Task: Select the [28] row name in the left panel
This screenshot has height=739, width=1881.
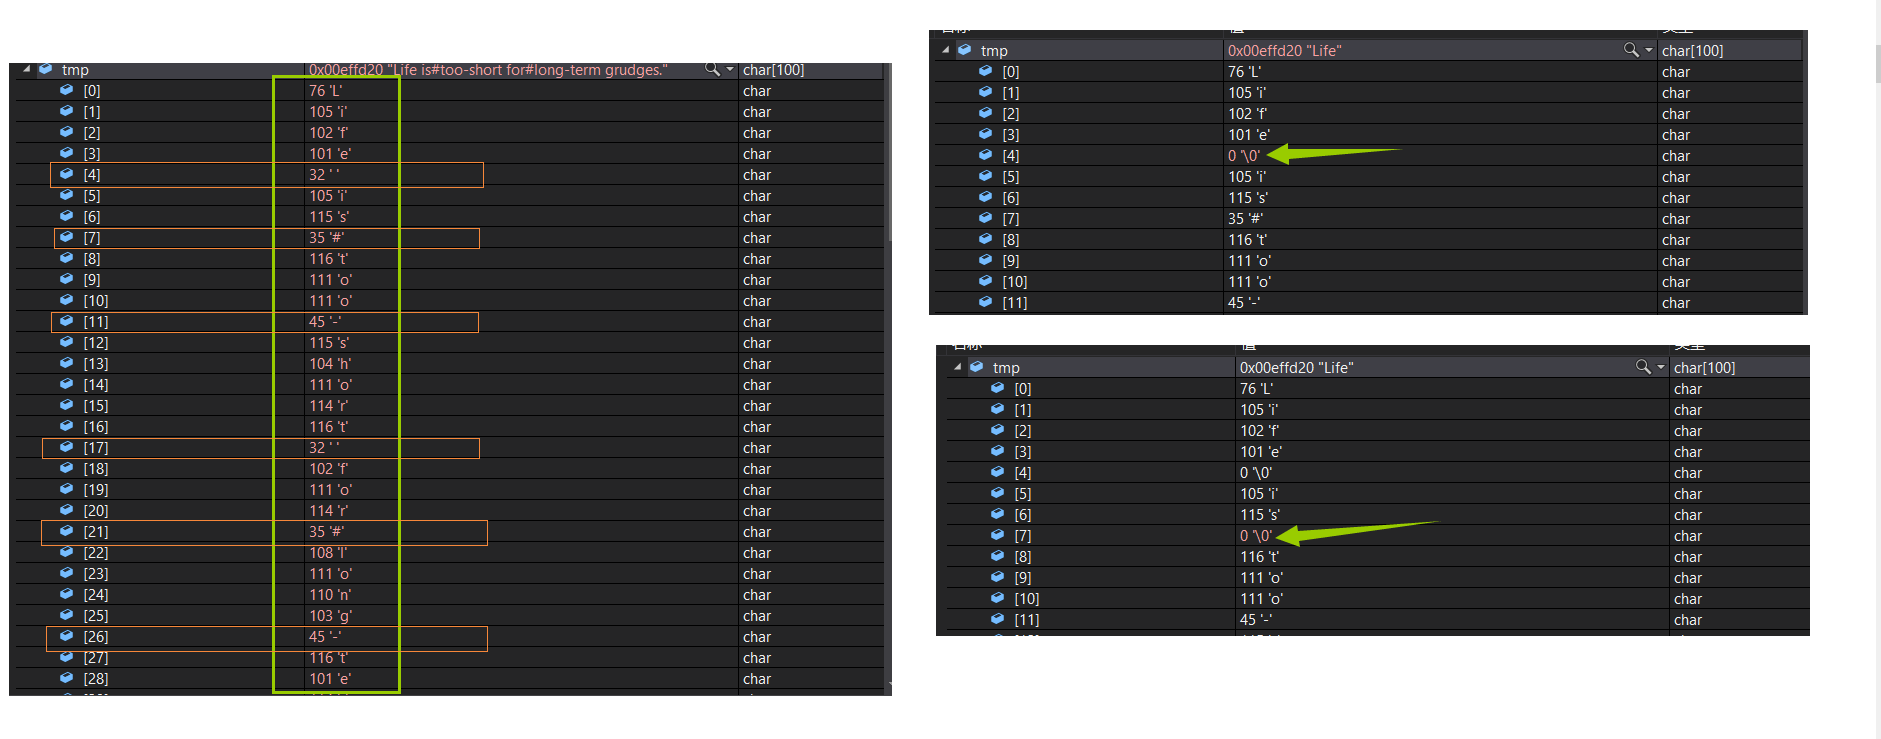Action: [96, 678]
